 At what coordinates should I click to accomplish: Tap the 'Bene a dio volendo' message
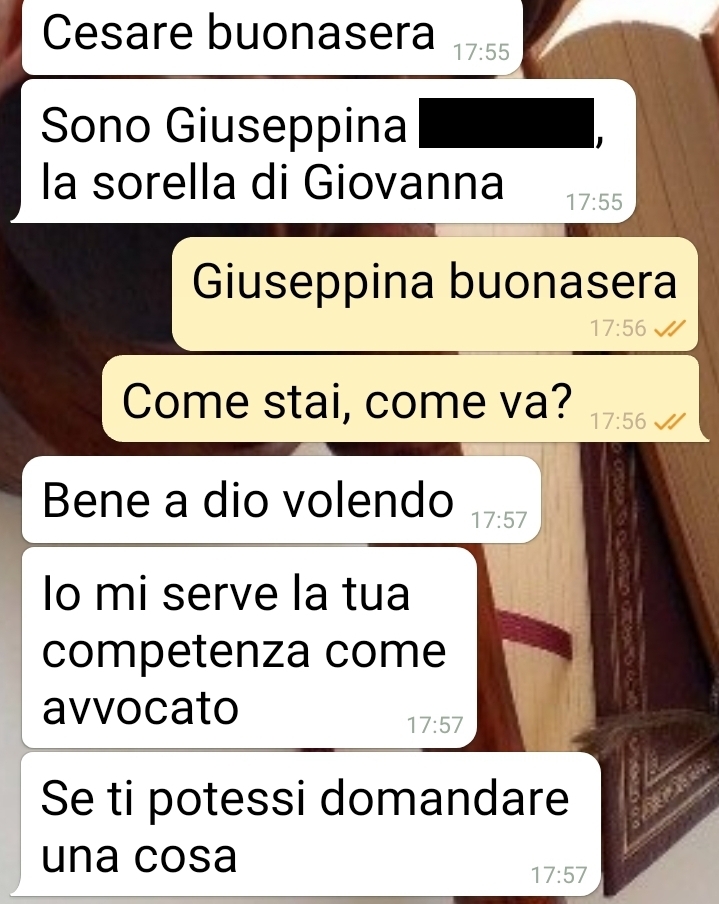(x=281, y=500)
